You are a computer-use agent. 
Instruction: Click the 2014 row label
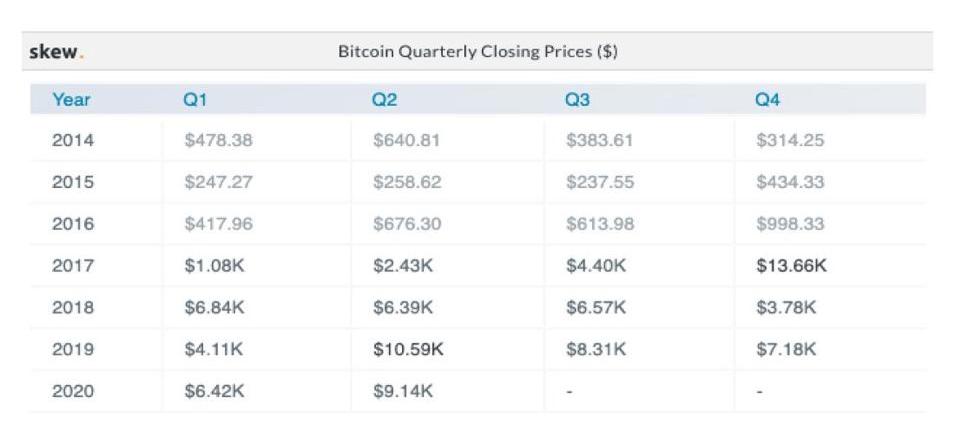click(73, 141)
